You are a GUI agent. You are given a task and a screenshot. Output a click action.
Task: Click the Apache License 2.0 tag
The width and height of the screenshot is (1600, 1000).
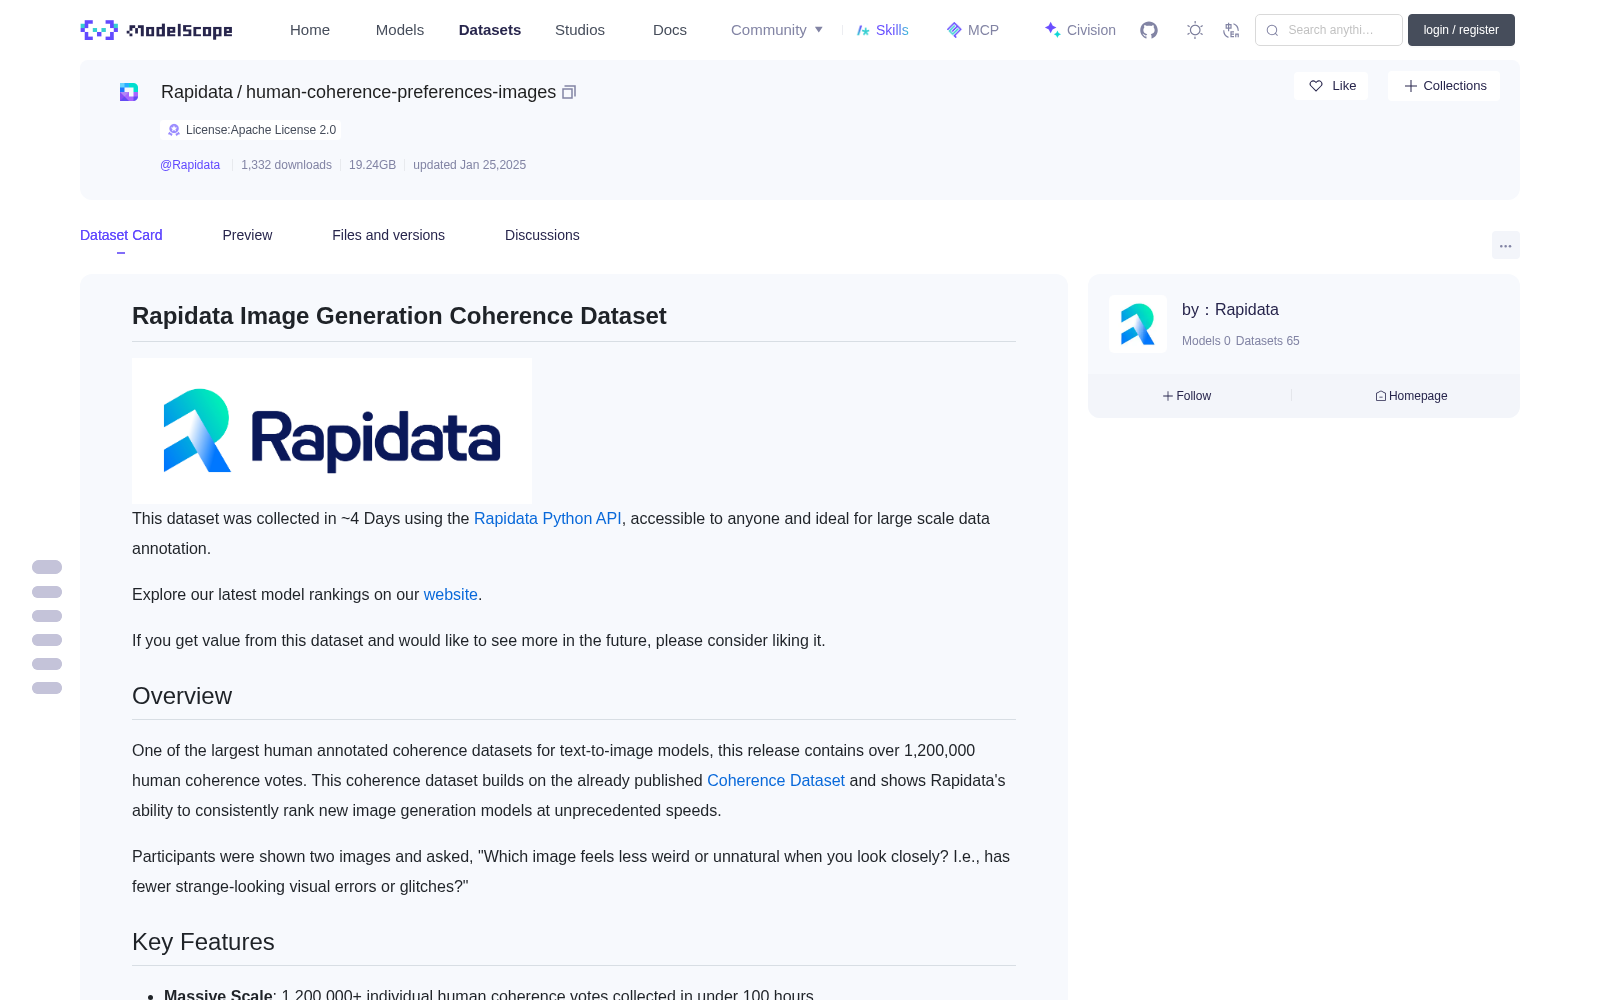pos(251,130)
